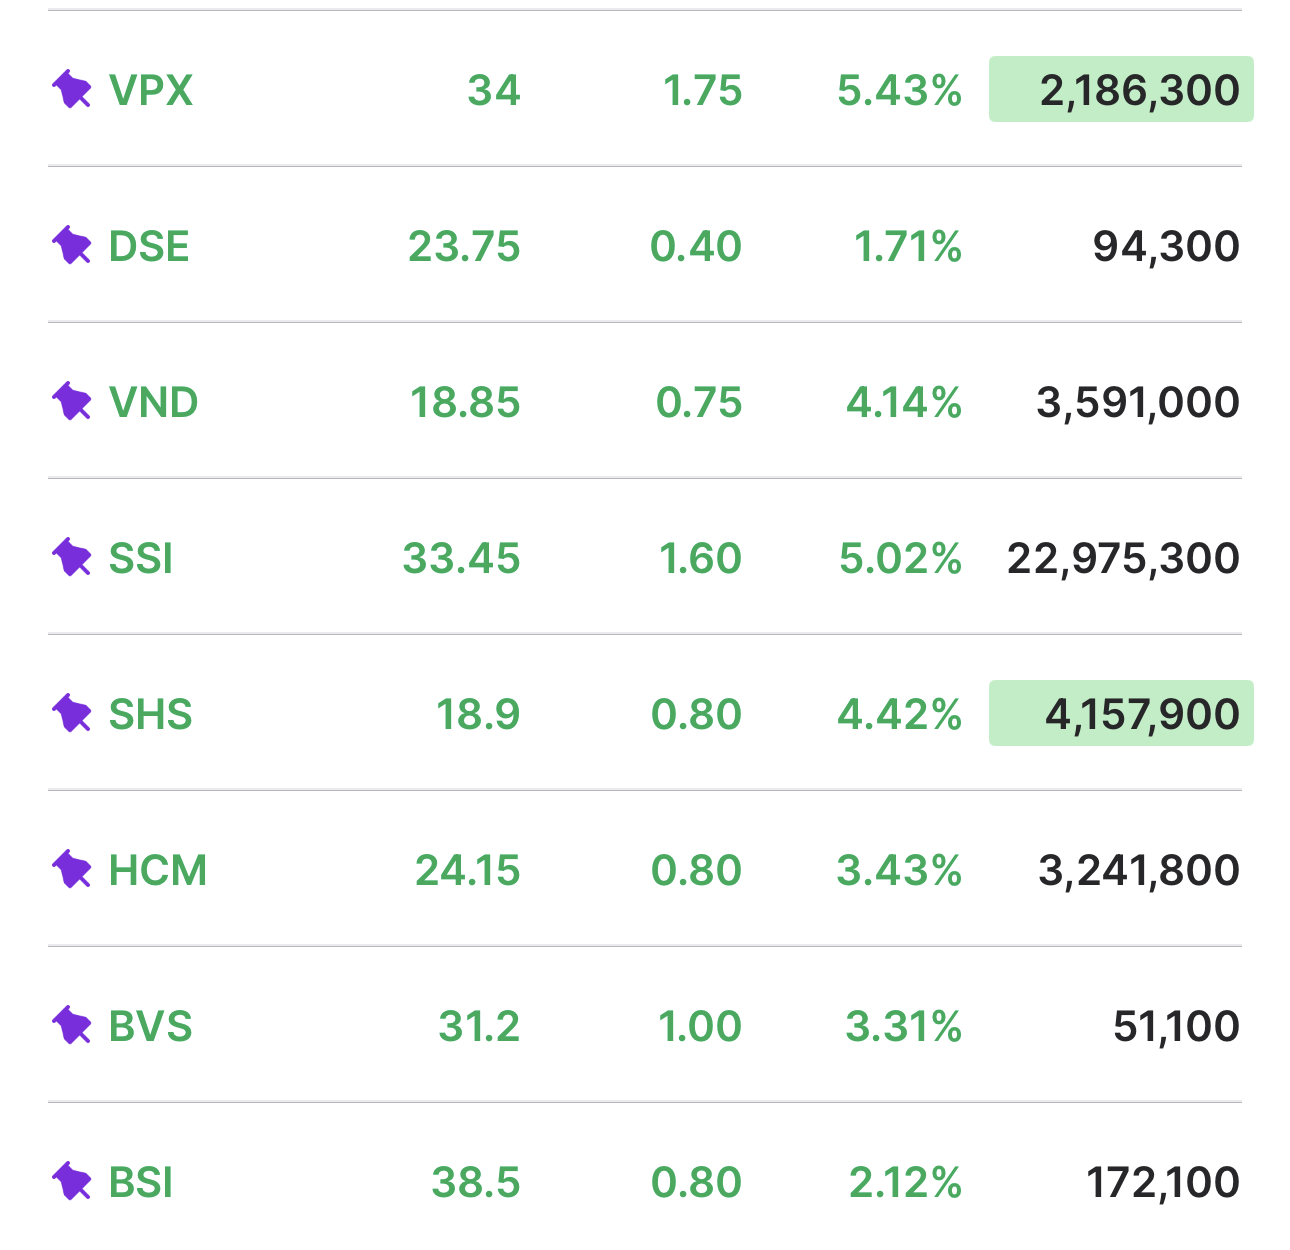Click the purple pin beside SSI

pos(72,558)
